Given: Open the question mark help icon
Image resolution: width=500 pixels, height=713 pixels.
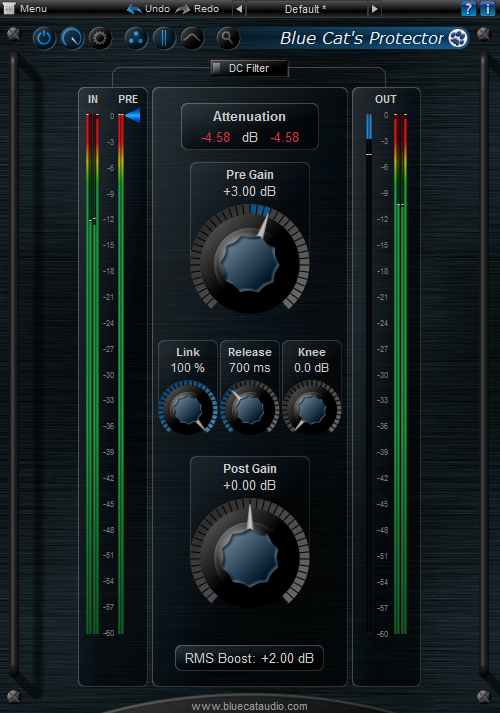Looking at the screenshot, I should click(x=468, y=9).
